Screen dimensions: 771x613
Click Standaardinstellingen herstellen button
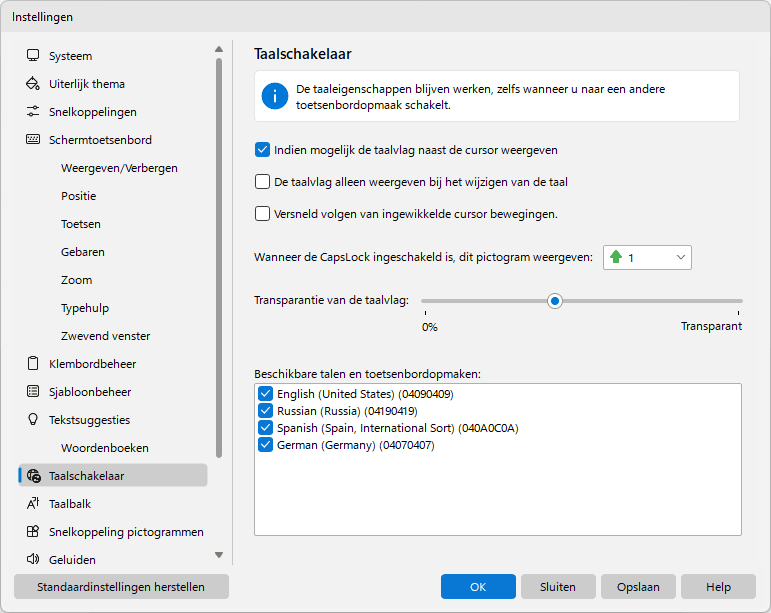pos(121,586)
